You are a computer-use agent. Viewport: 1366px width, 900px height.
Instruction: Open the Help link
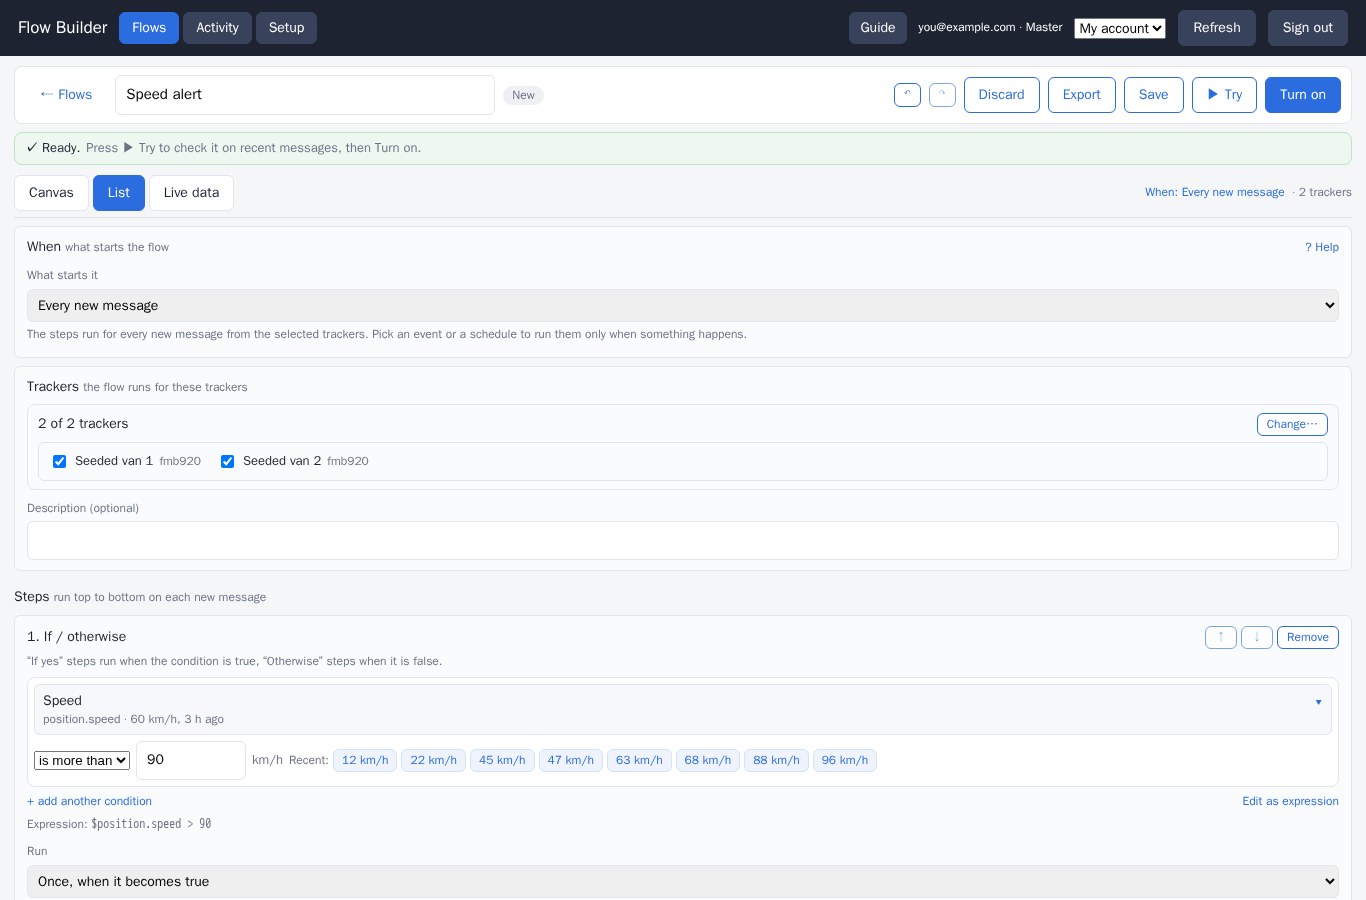coord(1322,247)
